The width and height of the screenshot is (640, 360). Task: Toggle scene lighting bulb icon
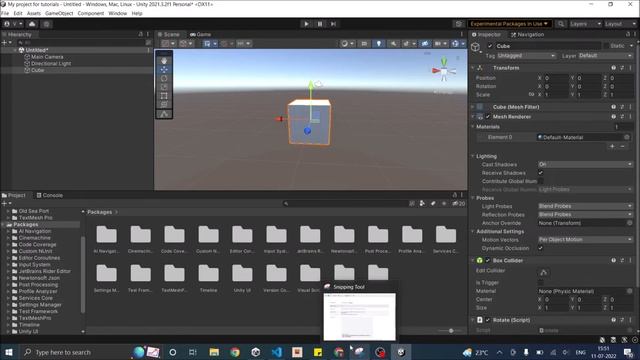click(x=379, y=44)
